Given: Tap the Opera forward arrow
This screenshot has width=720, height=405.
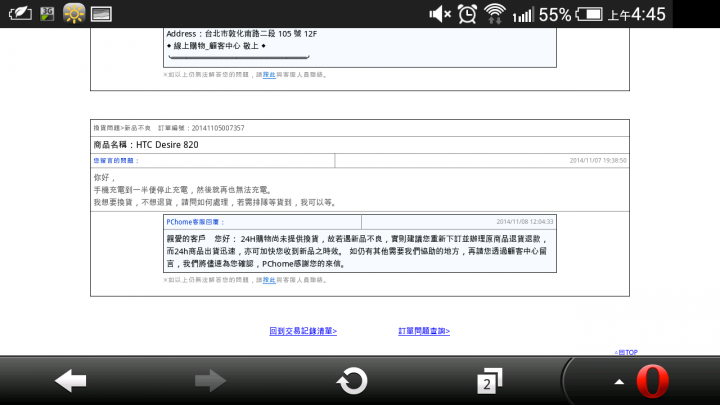Looking at the screenshot, I should (x=210, y=381).
